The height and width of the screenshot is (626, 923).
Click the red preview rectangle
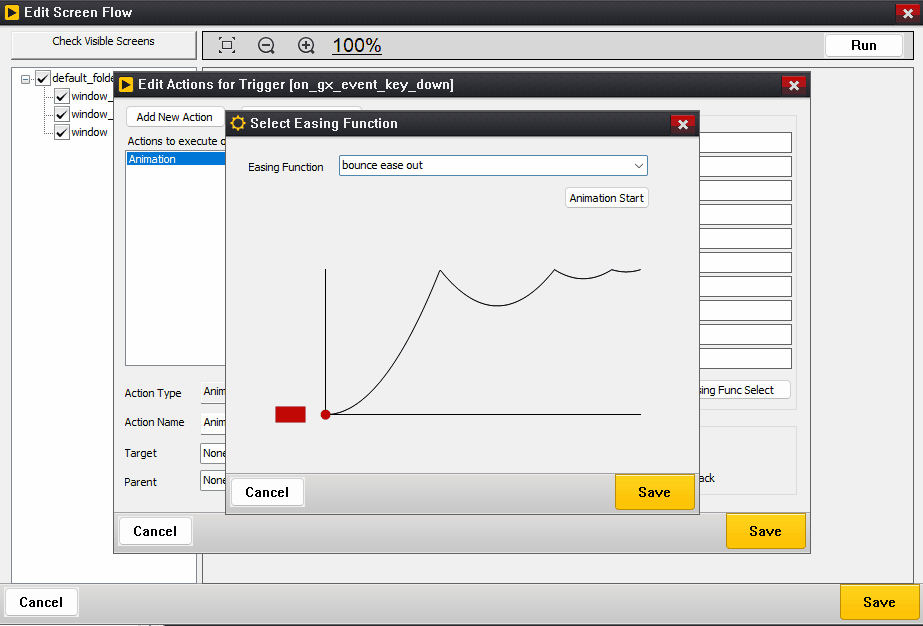[x=290, y=414]
